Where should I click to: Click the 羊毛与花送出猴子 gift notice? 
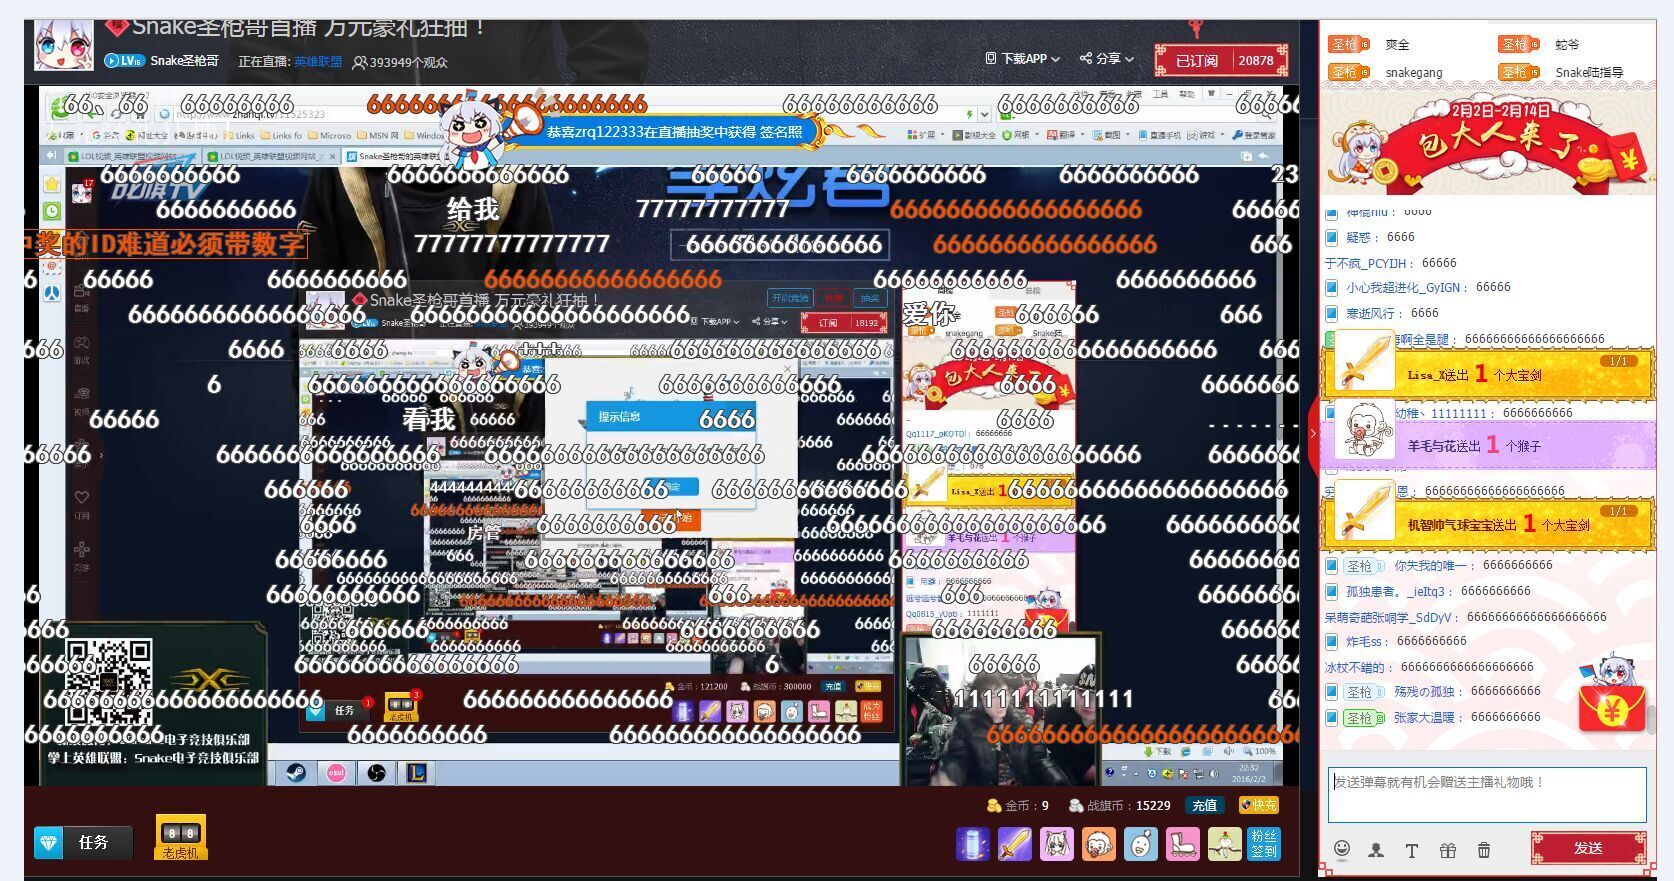coord(1488,445)
